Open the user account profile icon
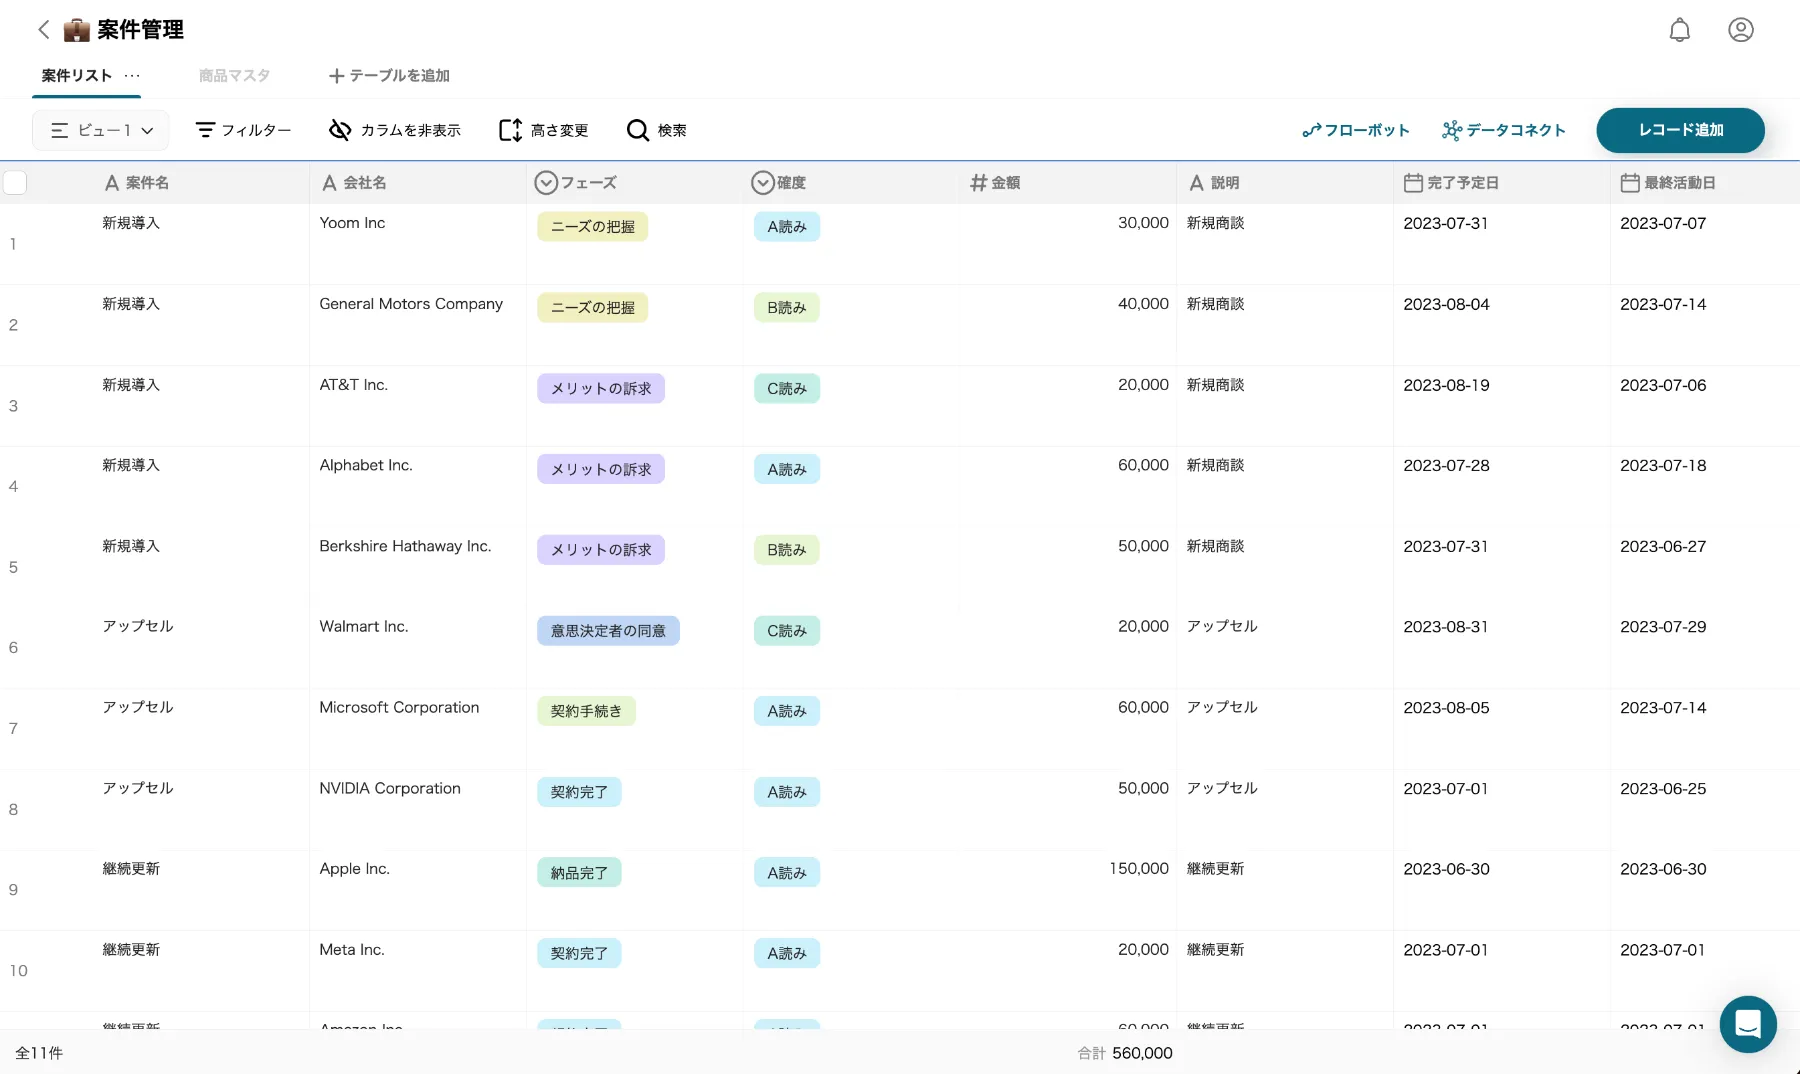1800x1074 pixels. point(1740,30)
